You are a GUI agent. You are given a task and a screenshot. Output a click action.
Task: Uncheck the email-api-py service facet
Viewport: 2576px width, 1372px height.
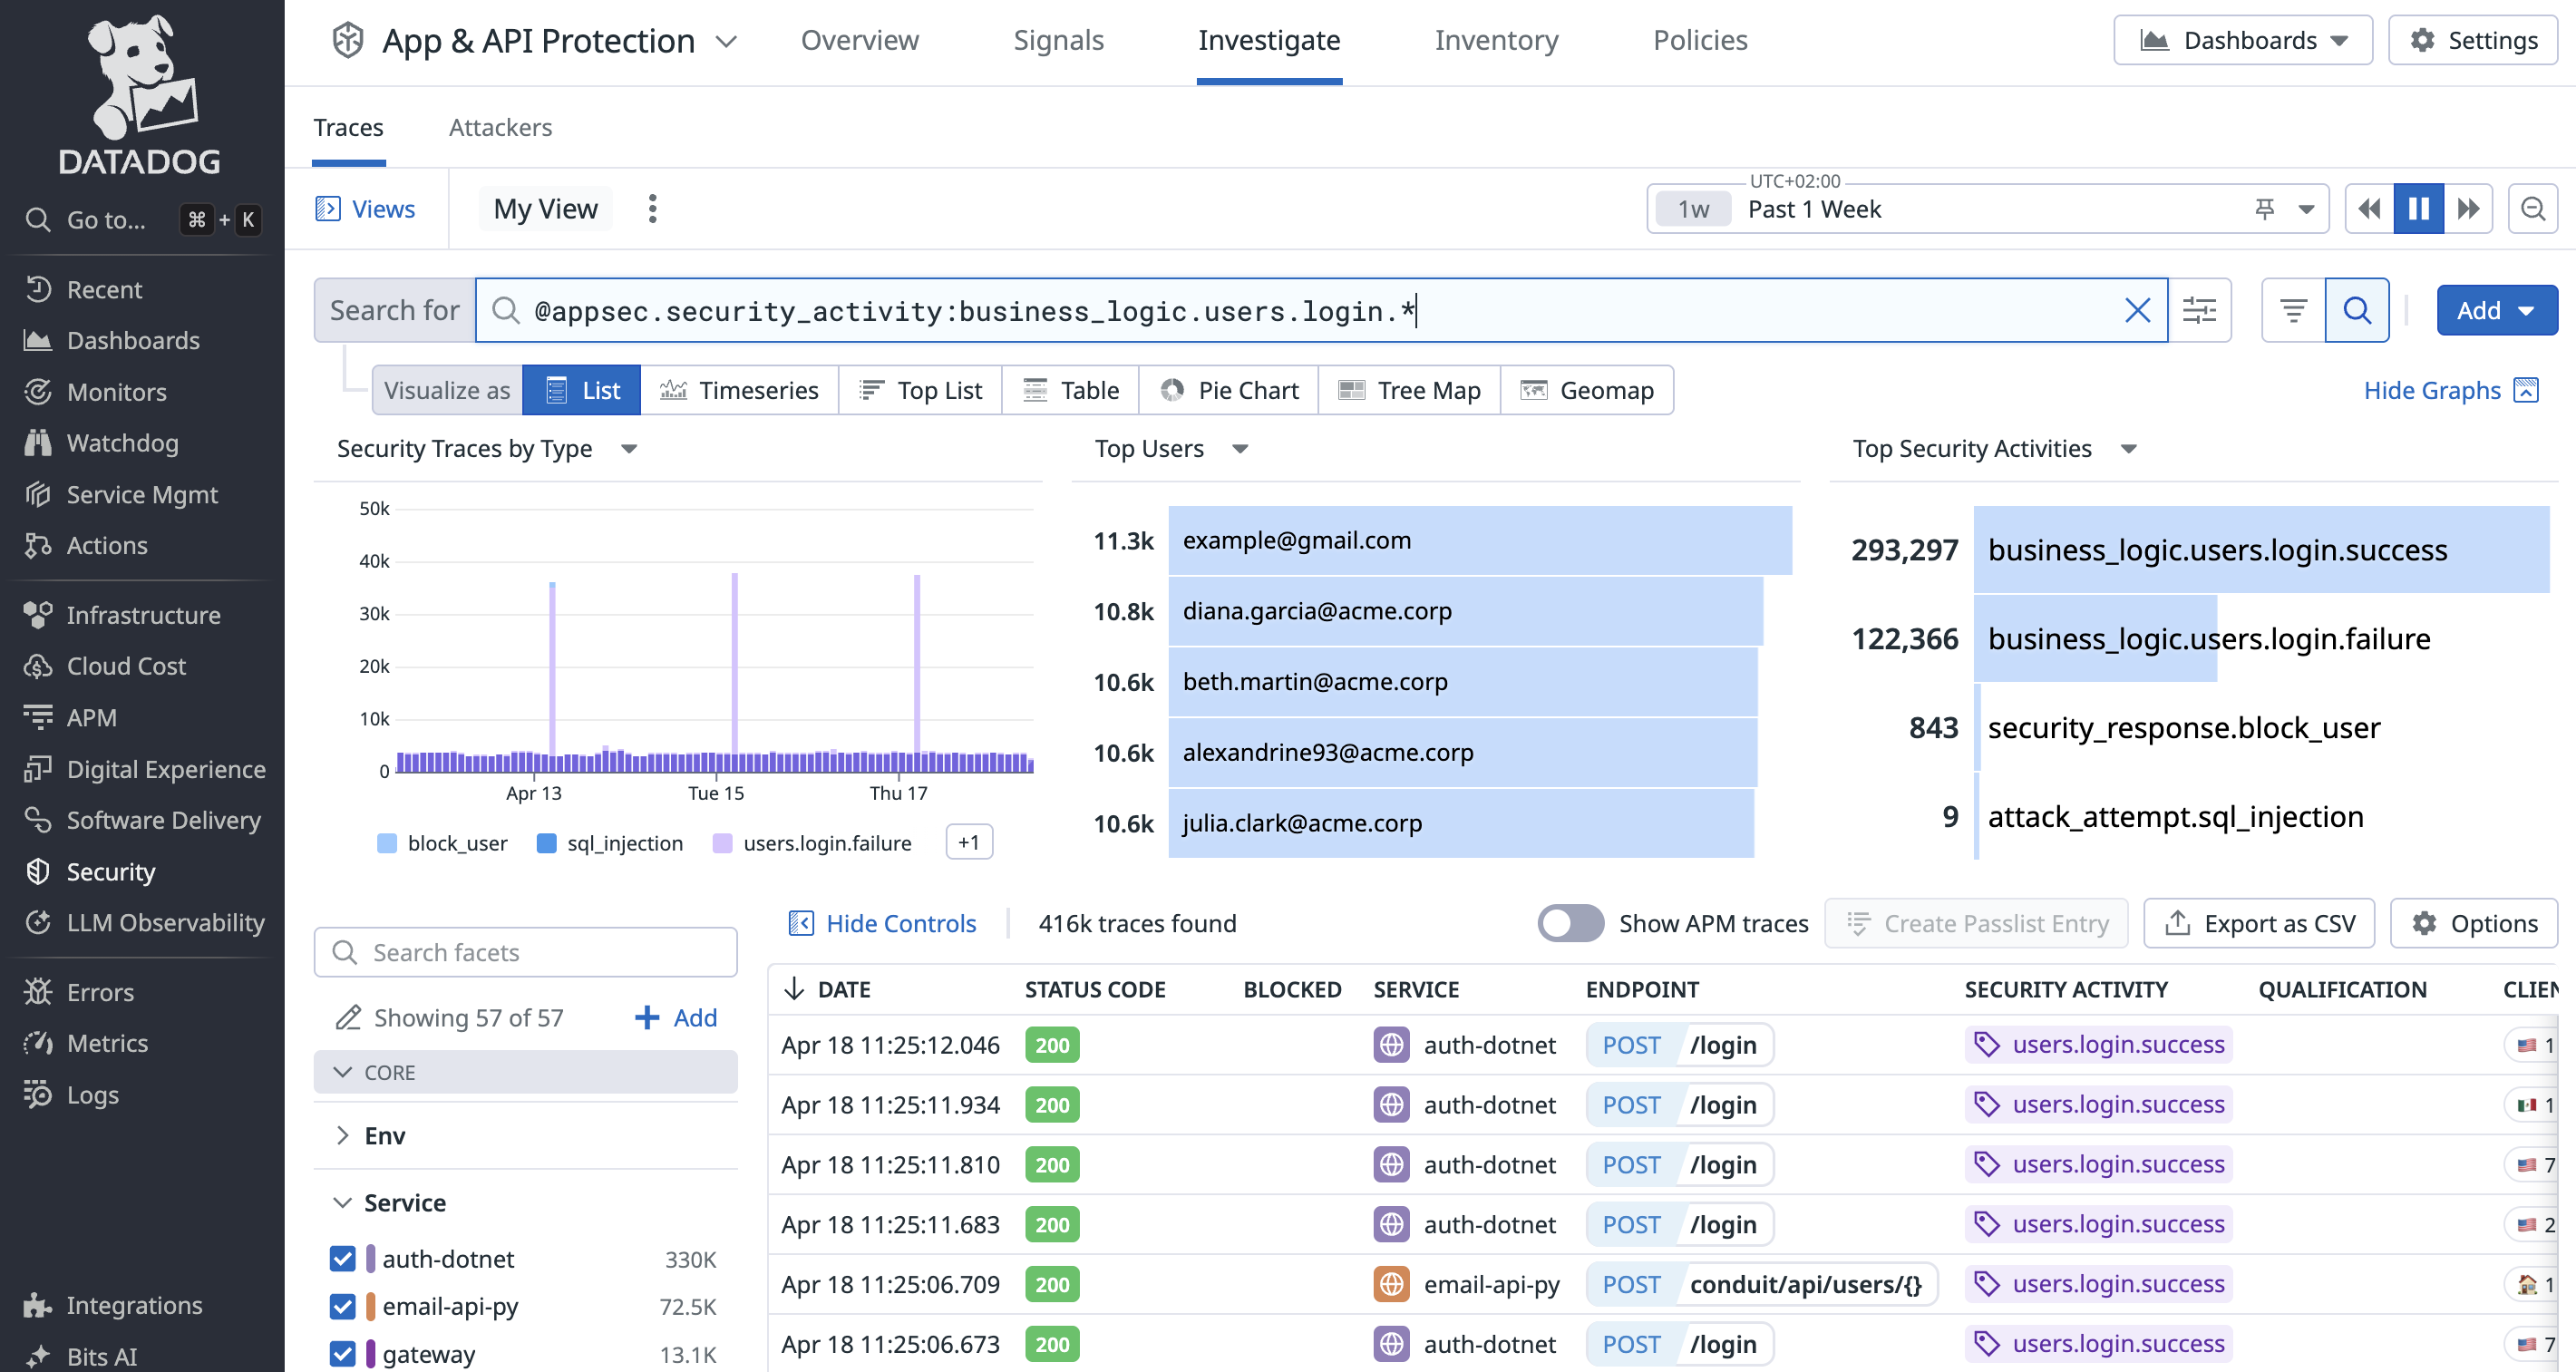pyautogui.click(x=343, y=1306)
